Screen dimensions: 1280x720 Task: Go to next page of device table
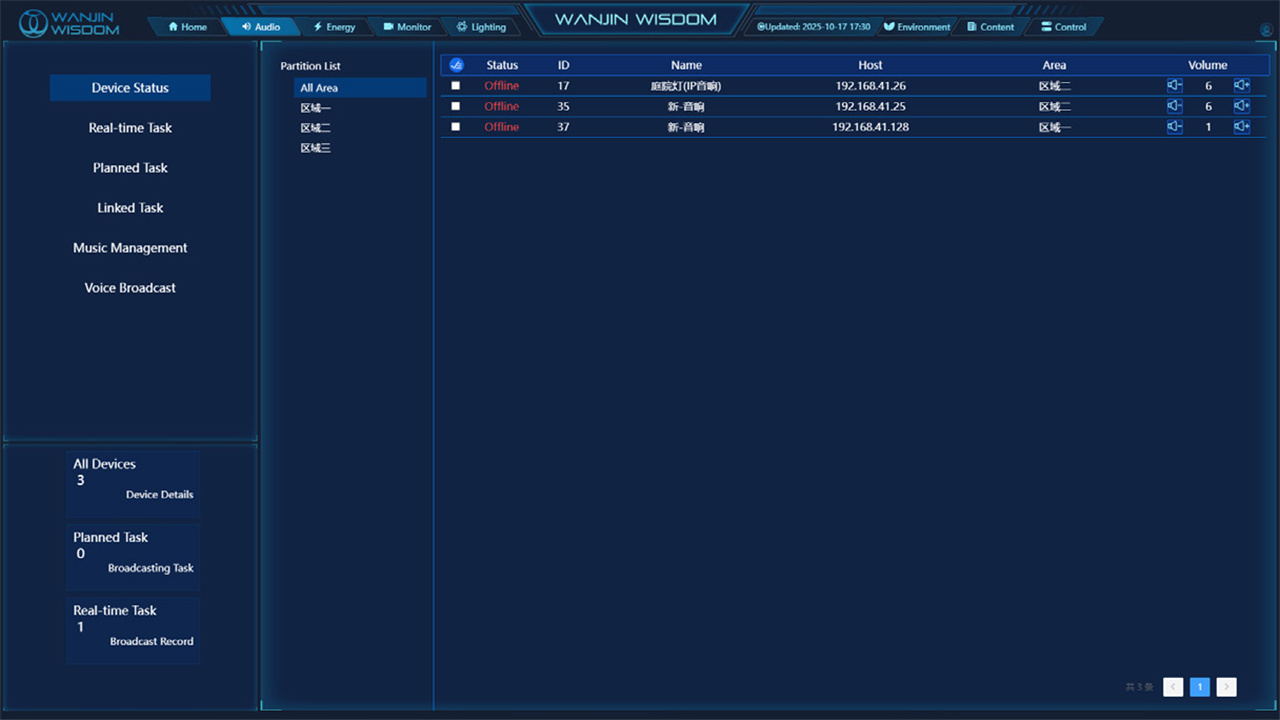point(1226,687)
